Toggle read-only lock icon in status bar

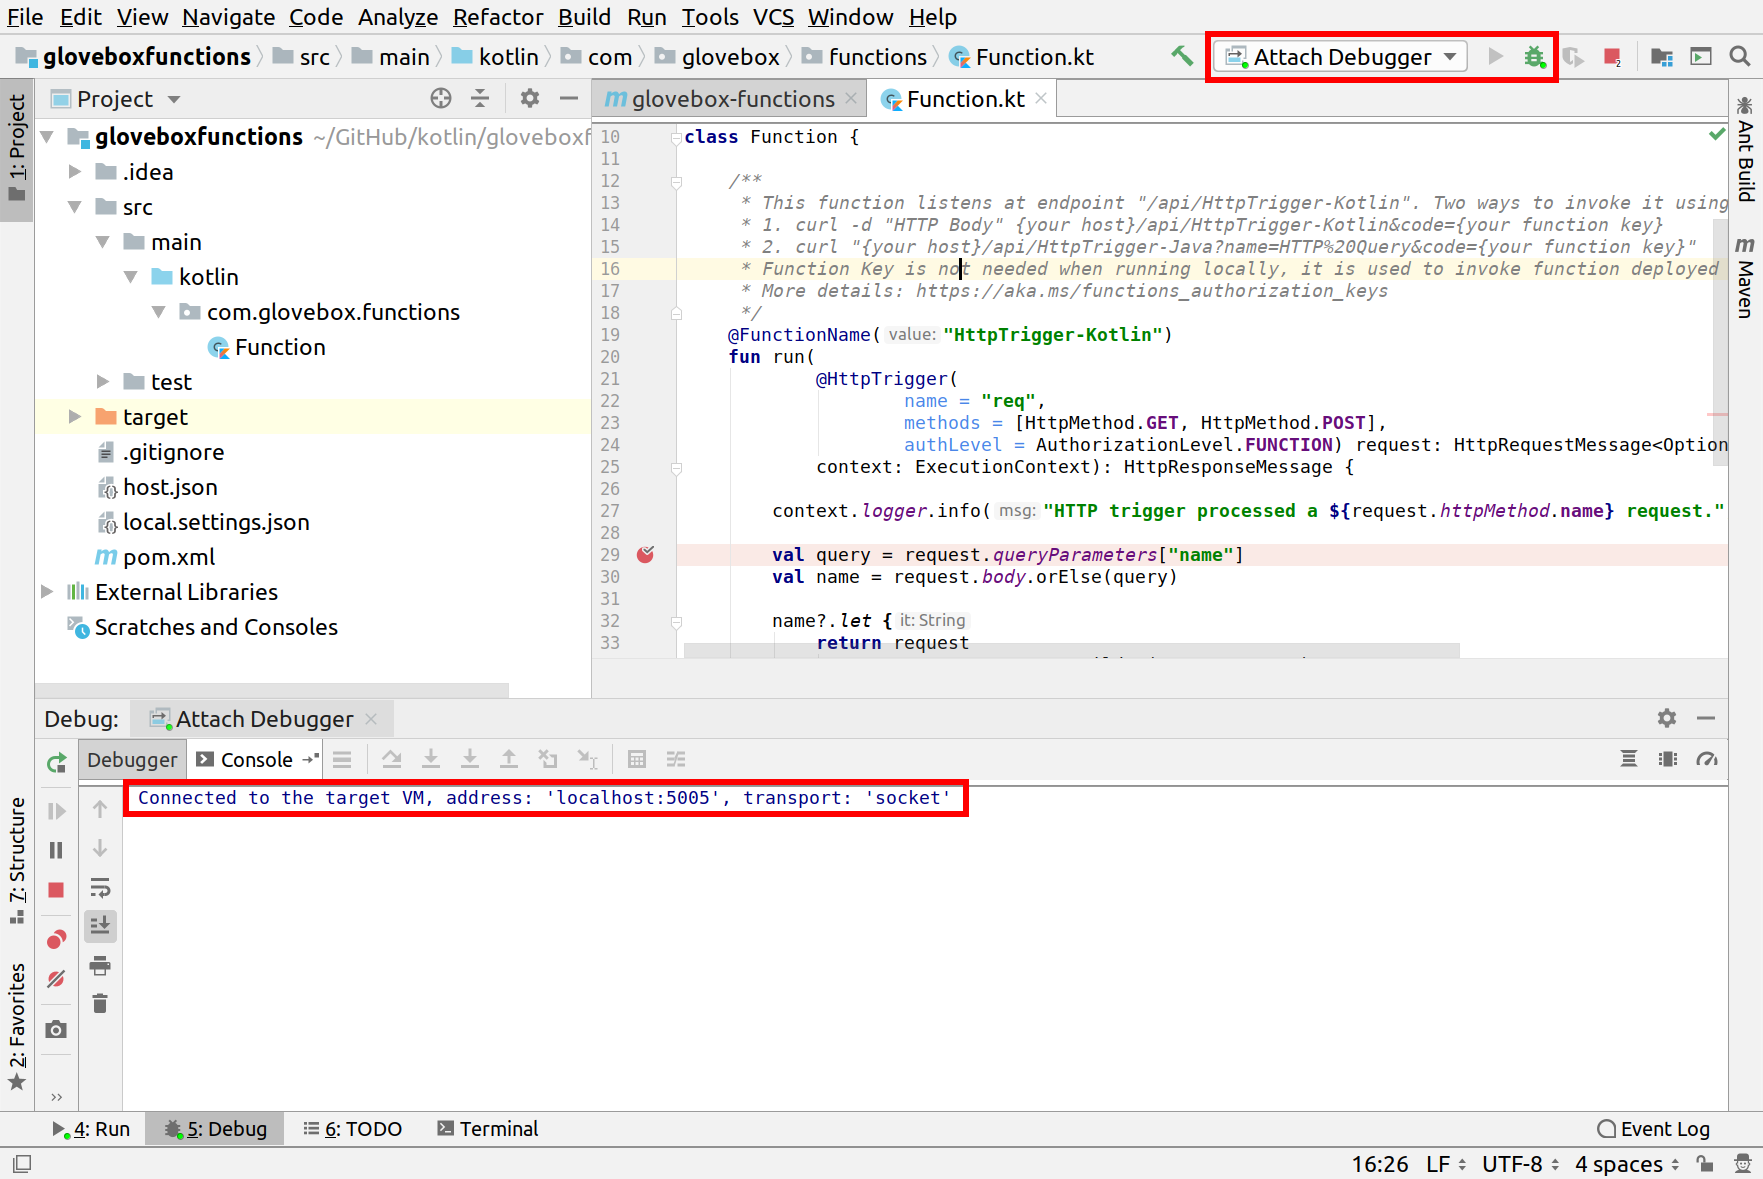tap(1706, 1164)
